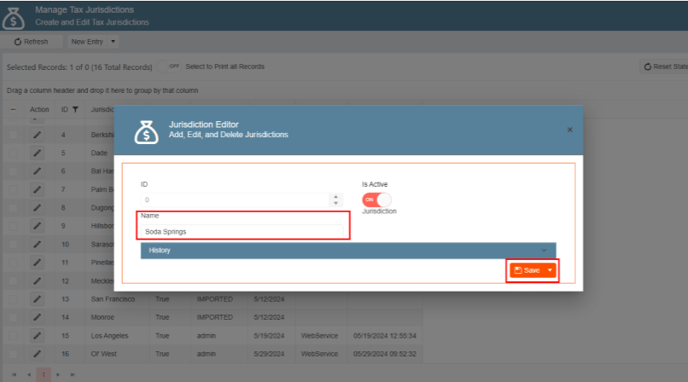The height and width of the screenshot is (382, 688).
Task: Click the pencil edit icon for row 16
Action: click(x=37, y=353)
